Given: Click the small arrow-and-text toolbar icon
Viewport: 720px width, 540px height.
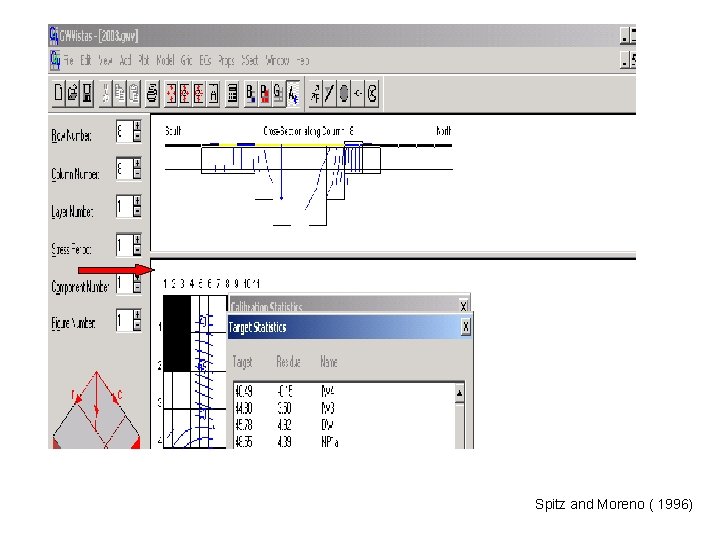Looking at the screenshot, I should (315, 94).
